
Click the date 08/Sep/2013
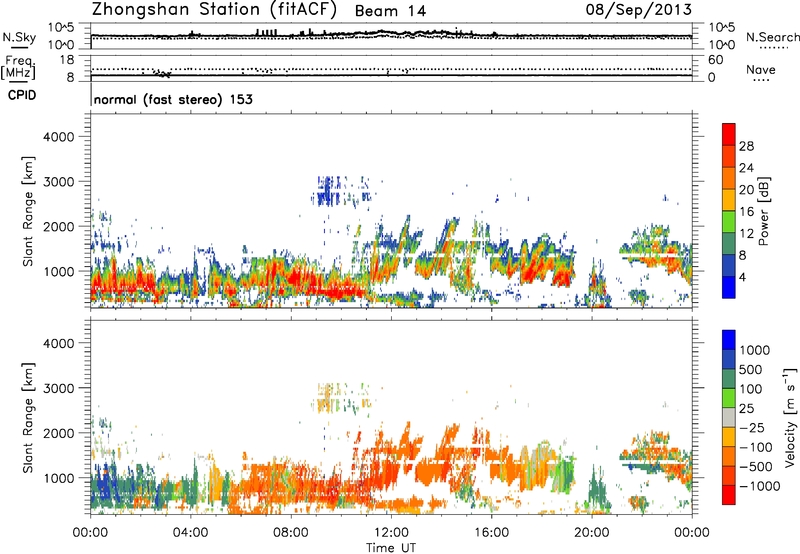(639, 10)
